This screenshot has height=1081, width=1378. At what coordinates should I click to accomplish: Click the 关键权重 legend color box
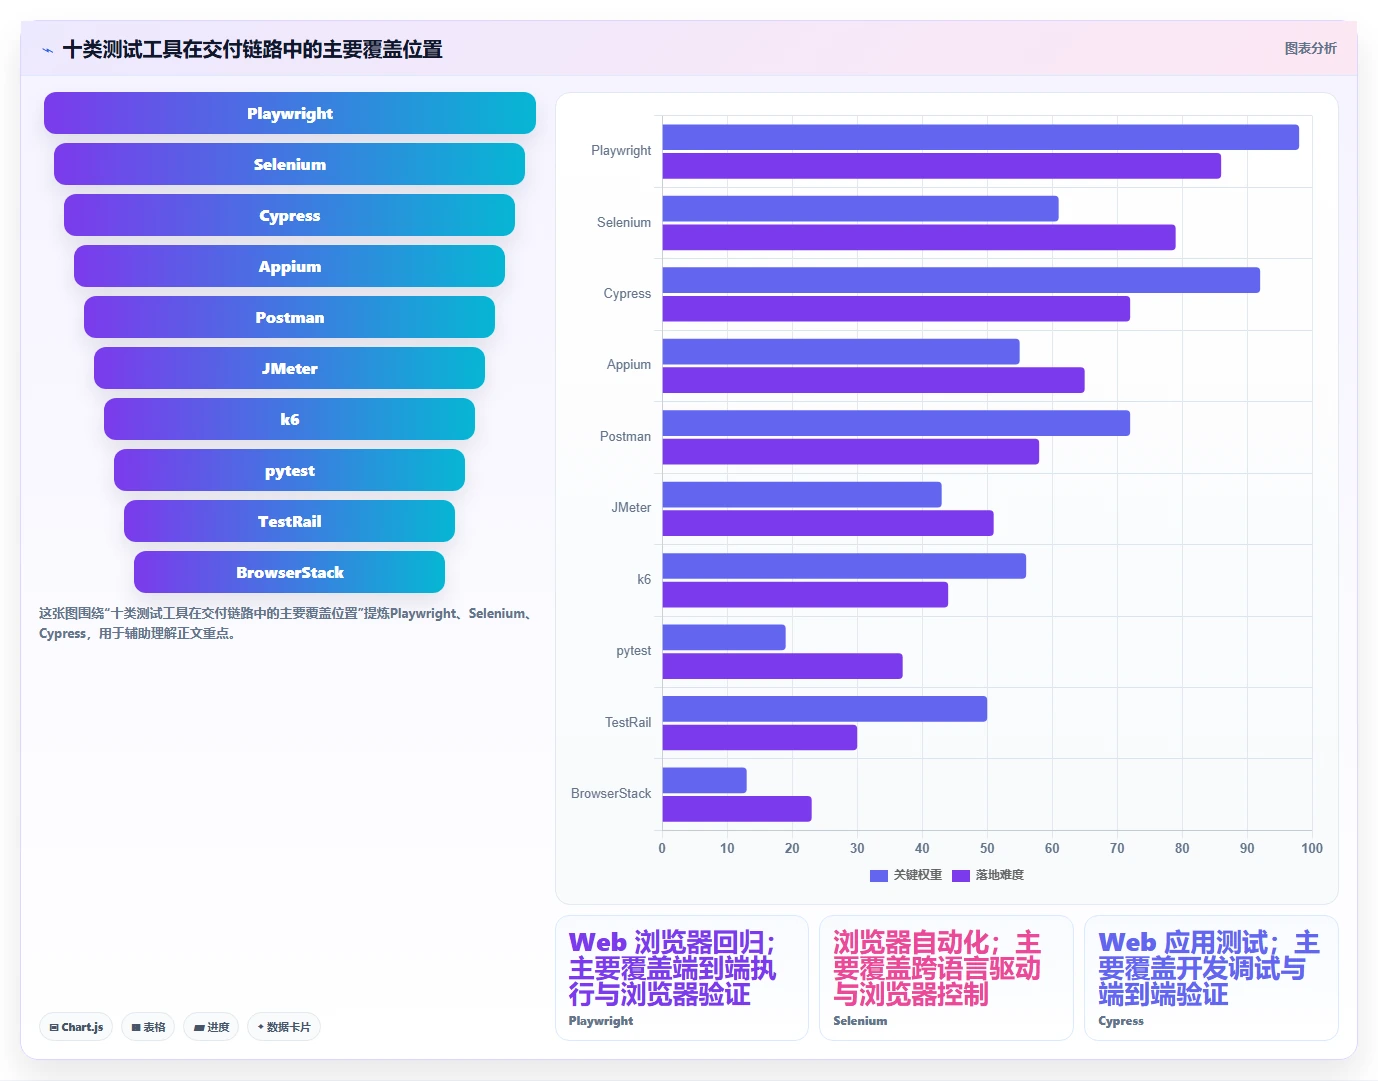tap(879, 876)
